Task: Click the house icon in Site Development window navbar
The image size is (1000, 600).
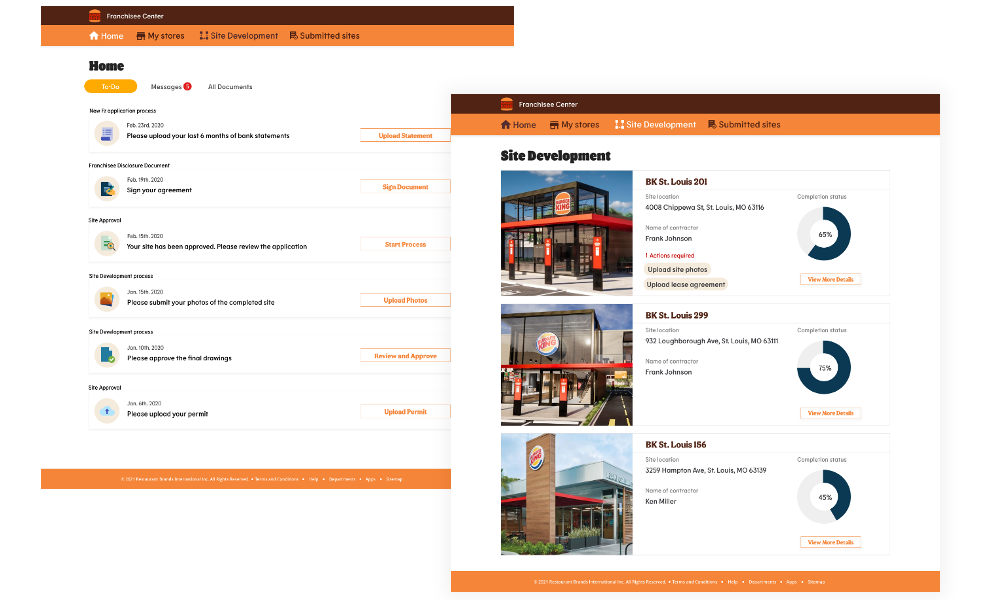Action: (506, 125)
